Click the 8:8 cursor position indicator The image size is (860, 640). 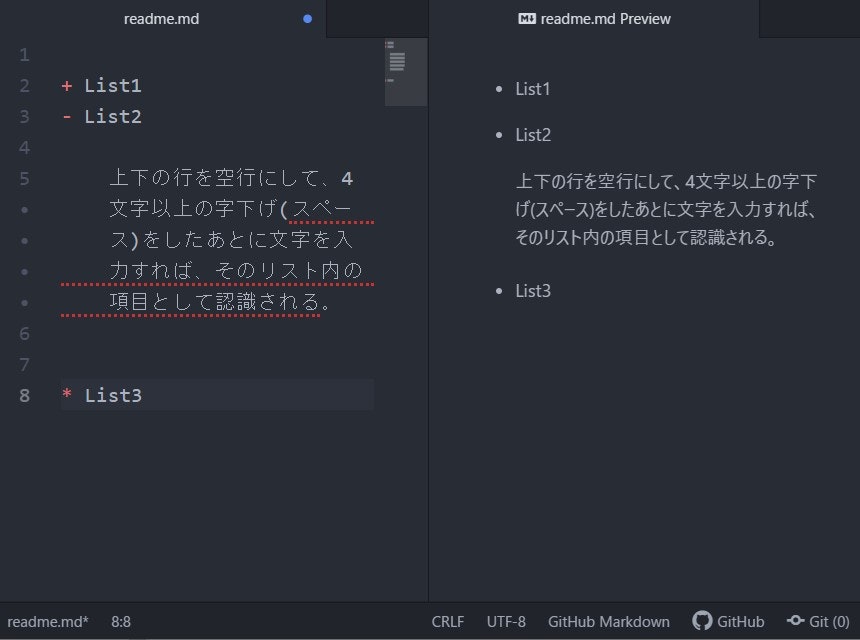[x=120, y=622]
